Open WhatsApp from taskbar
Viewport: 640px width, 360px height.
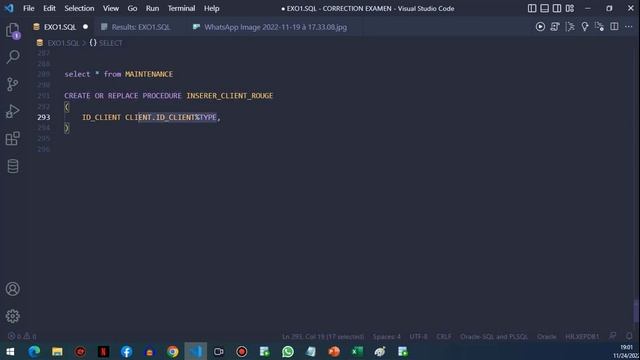point(288,351)
